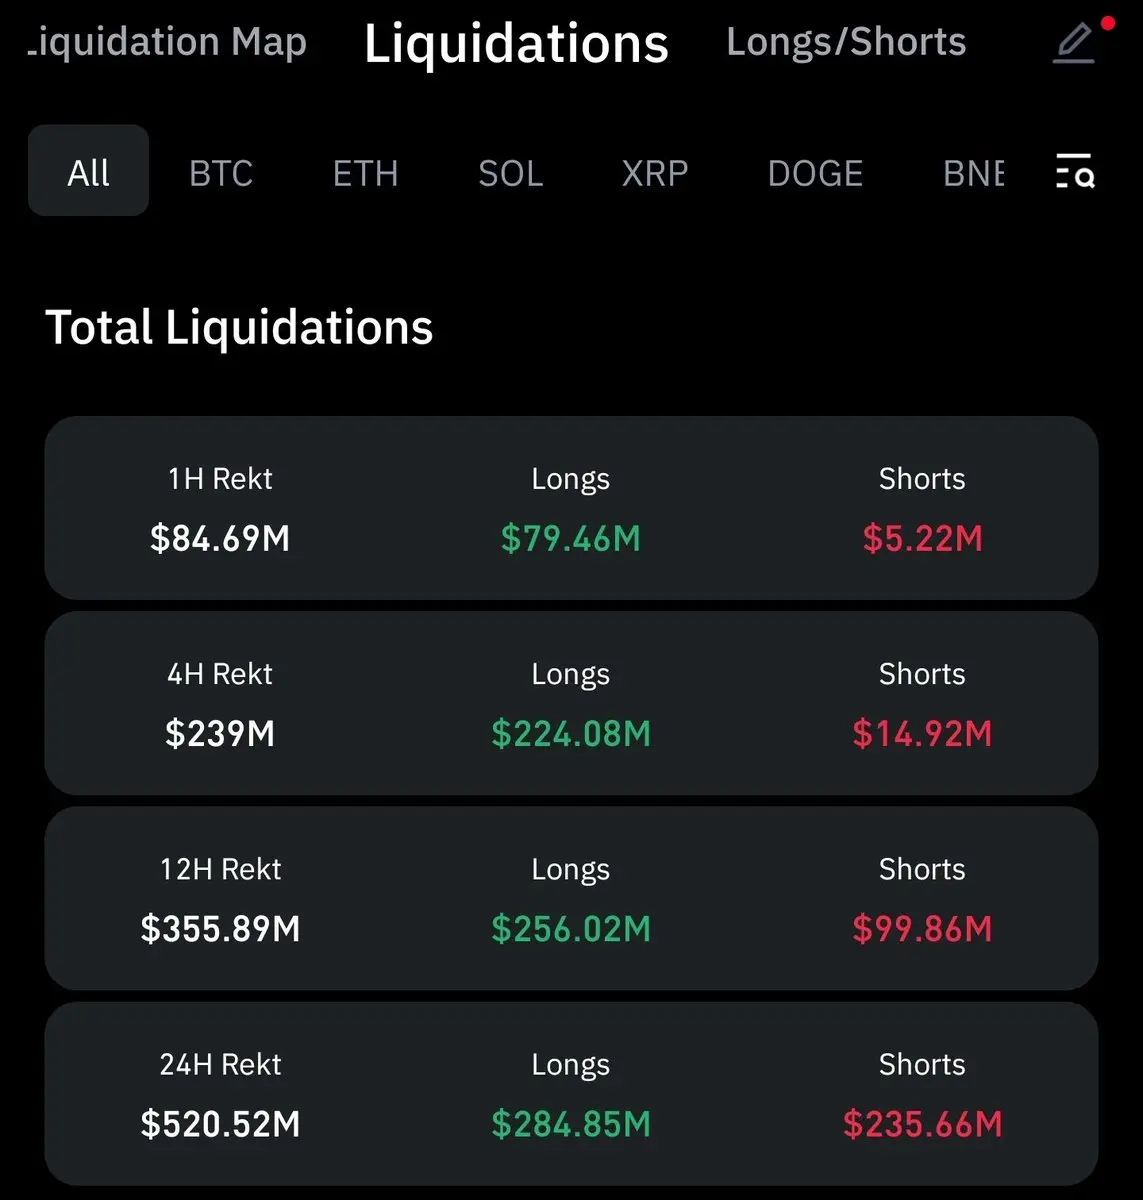
Task: Filter liquidations by BTC
Action: click(x=221, y=173)
